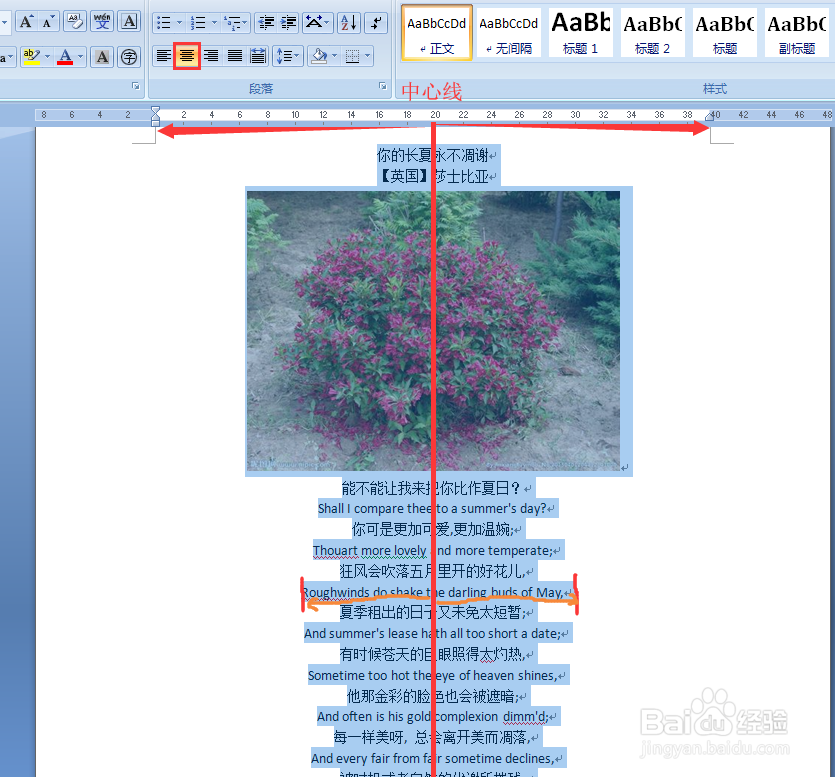Justify paragraph text
Screen dimensions: 835x777
234,56
